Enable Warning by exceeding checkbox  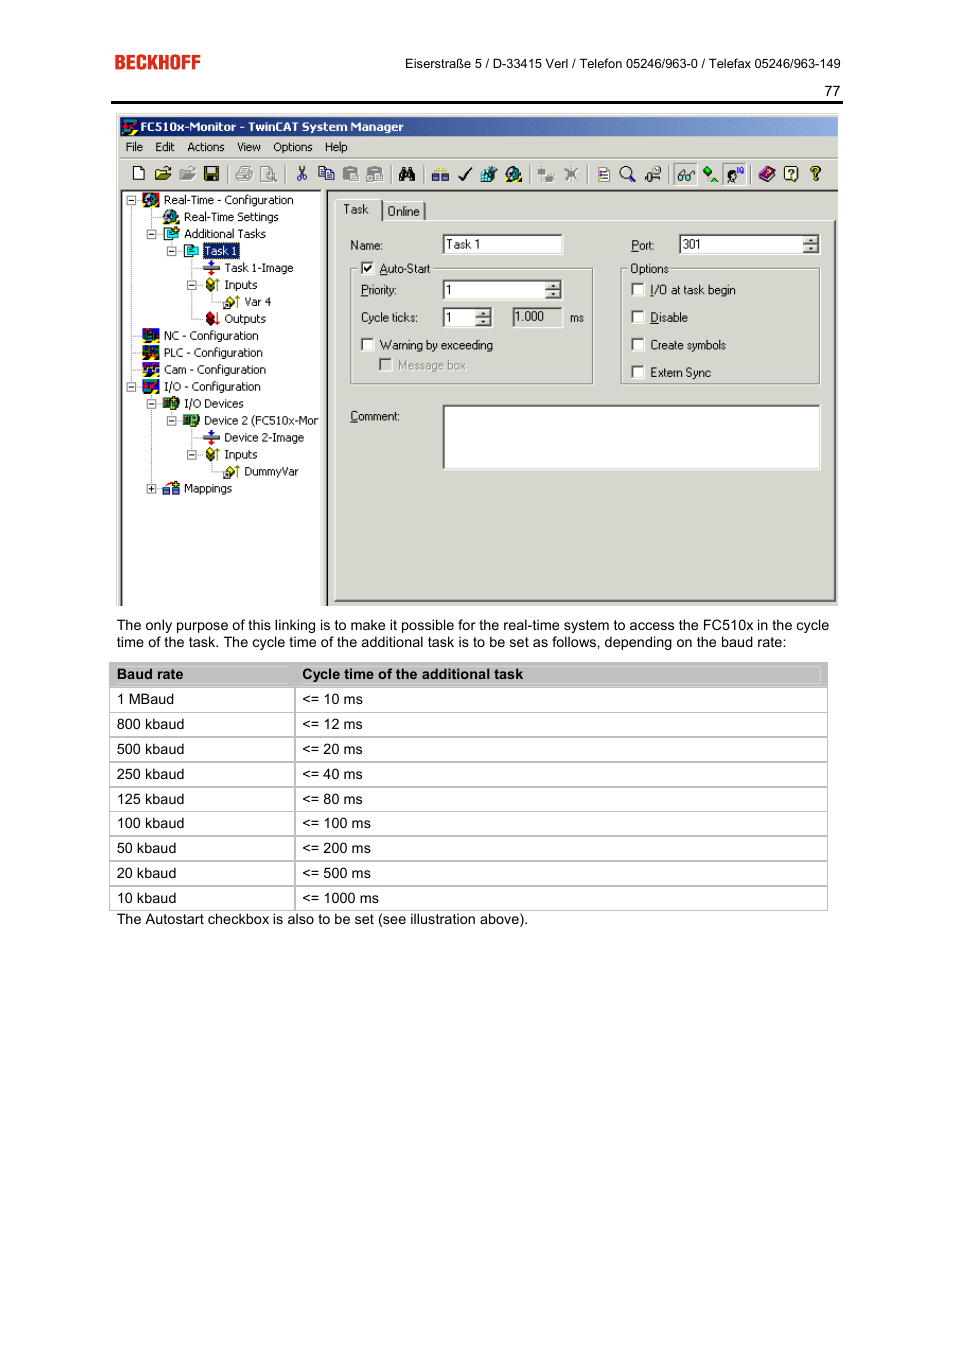click(367, 344)
